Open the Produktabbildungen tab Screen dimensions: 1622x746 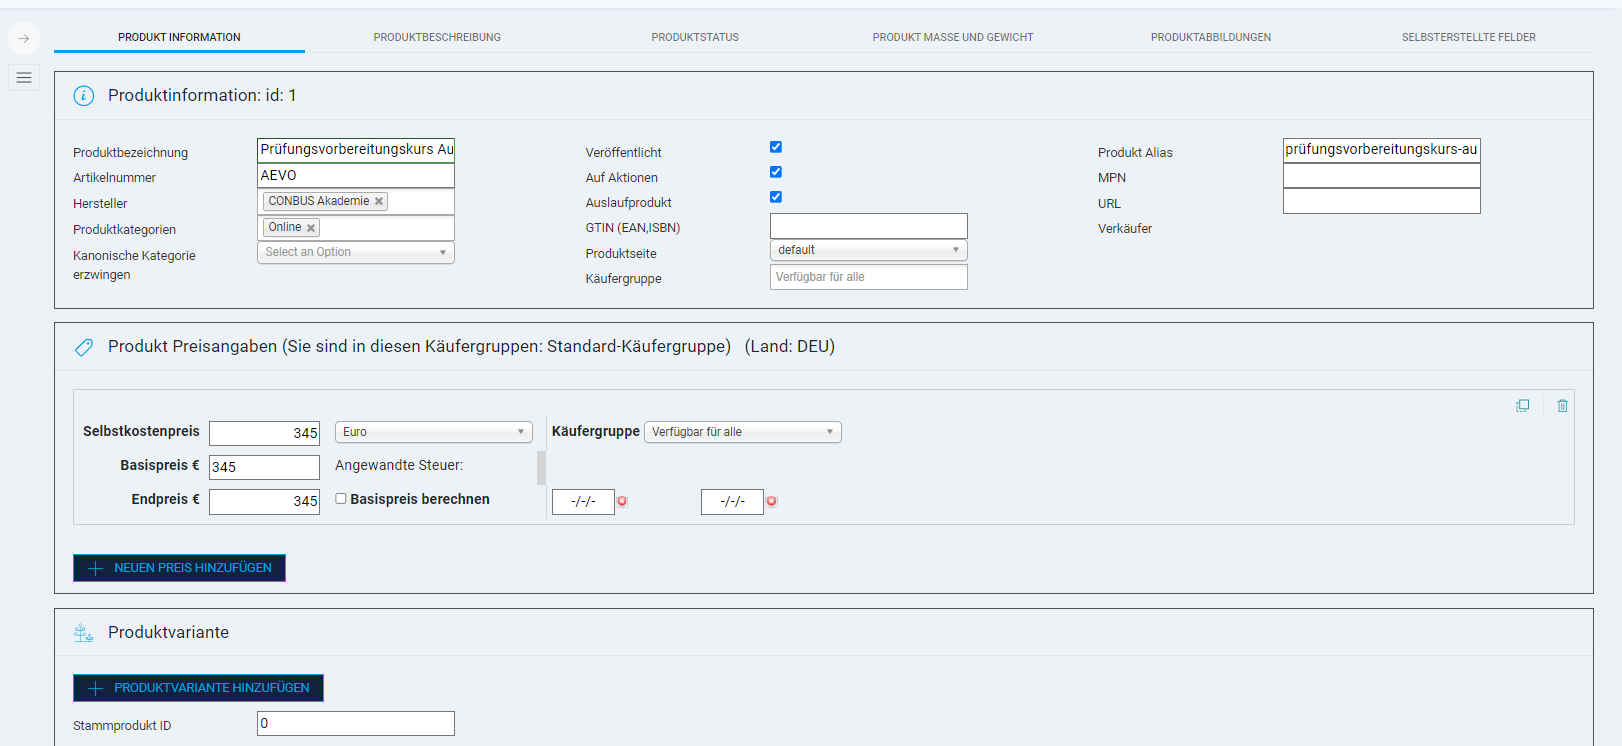pos(1210,38)
